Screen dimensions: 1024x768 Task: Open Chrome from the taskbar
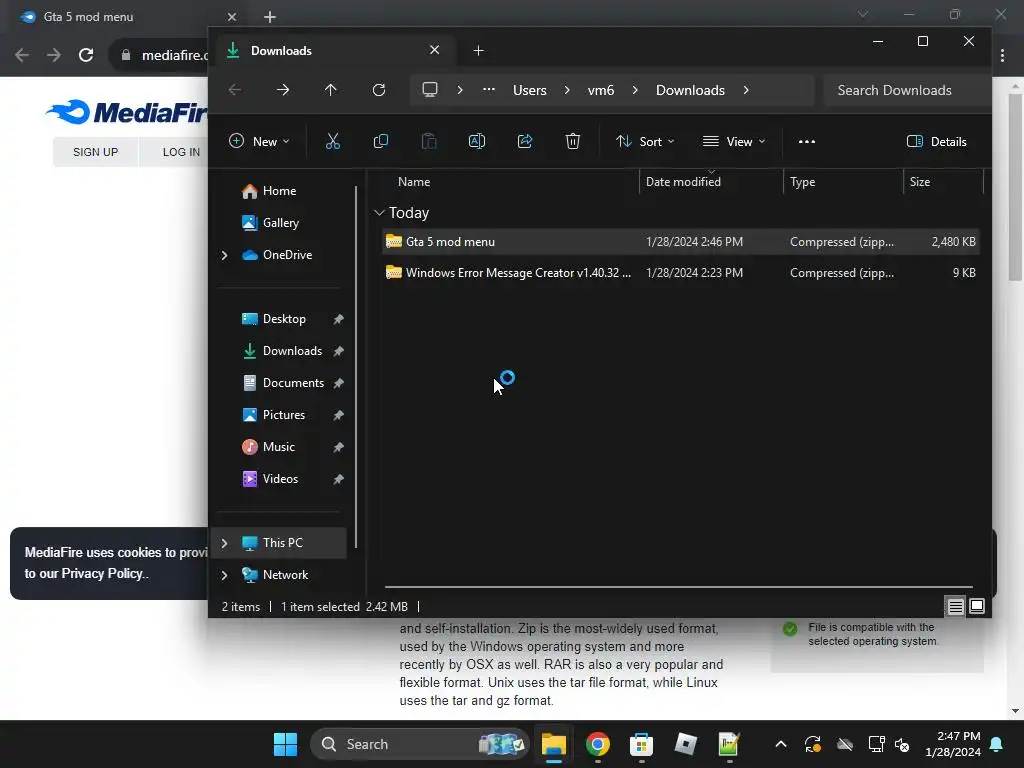(x=597, y=744)
